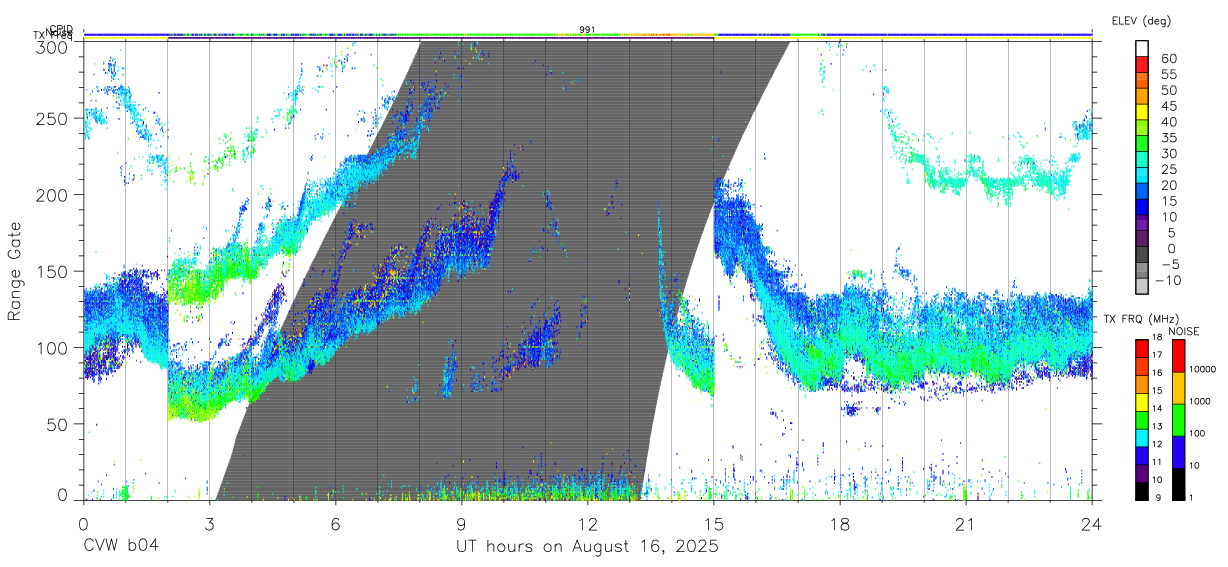Pick the blue TX FRQ swatch between 11 and 12
The width and height of the screenshot is (1228, 567).
coord(1142,455)
